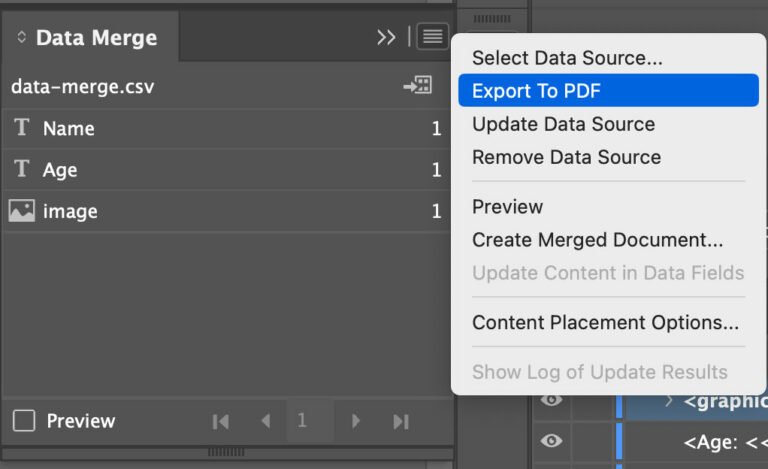This screenshot has height=469, width=768.
Task: Cycle panel size via Data Merge tab arrows
Action: click(x=22, y=38)
